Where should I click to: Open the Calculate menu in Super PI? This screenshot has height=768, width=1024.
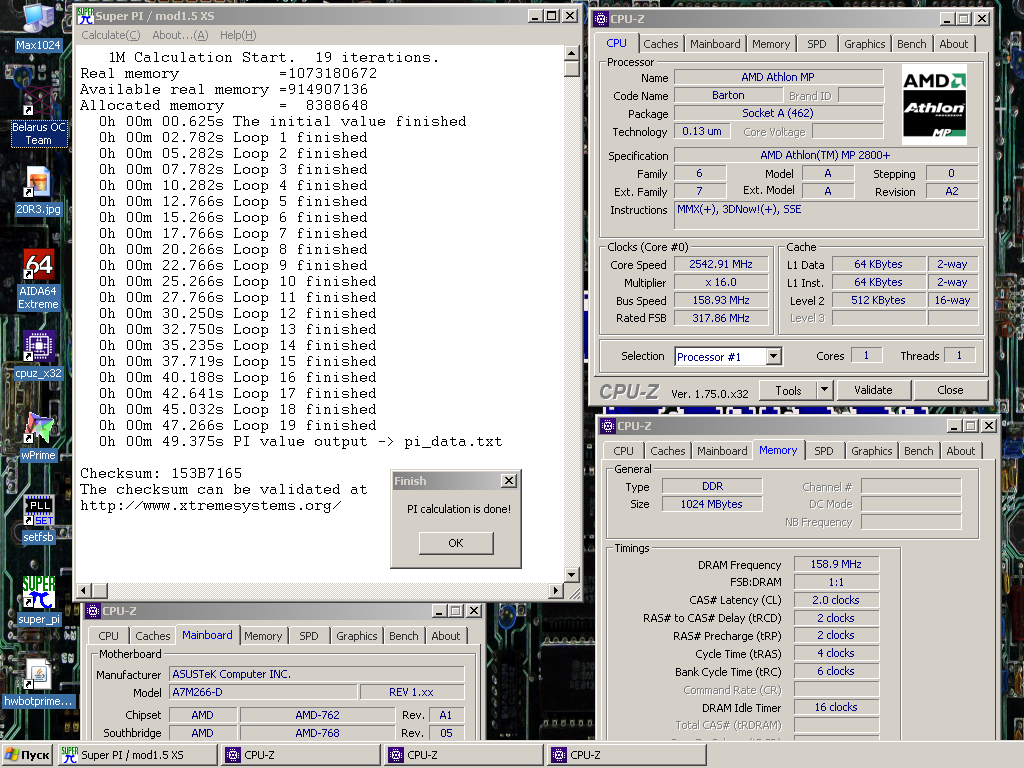pyautogui.click(x=110, y=35)
